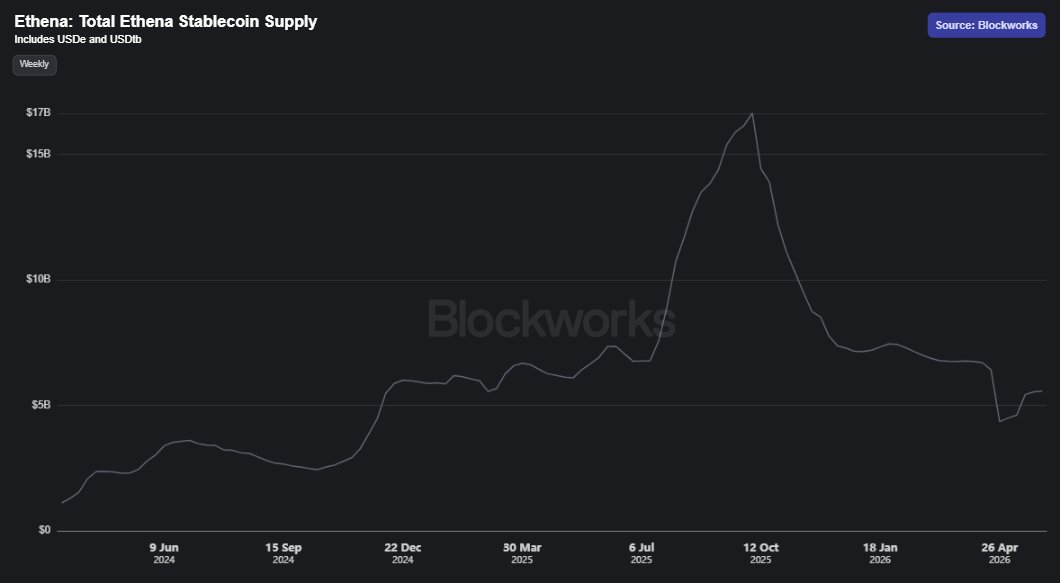Select the 22 Dec 2024 axis date
The height and width of the screenshot is (583, 1060).
(403, 553)
